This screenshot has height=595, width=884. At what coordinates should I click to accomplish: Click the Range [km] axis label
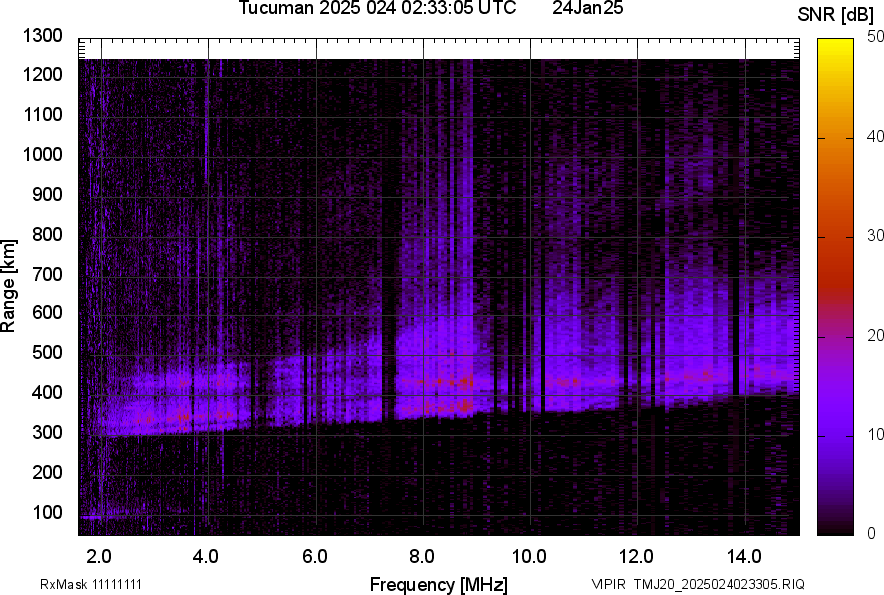[9, 286]
